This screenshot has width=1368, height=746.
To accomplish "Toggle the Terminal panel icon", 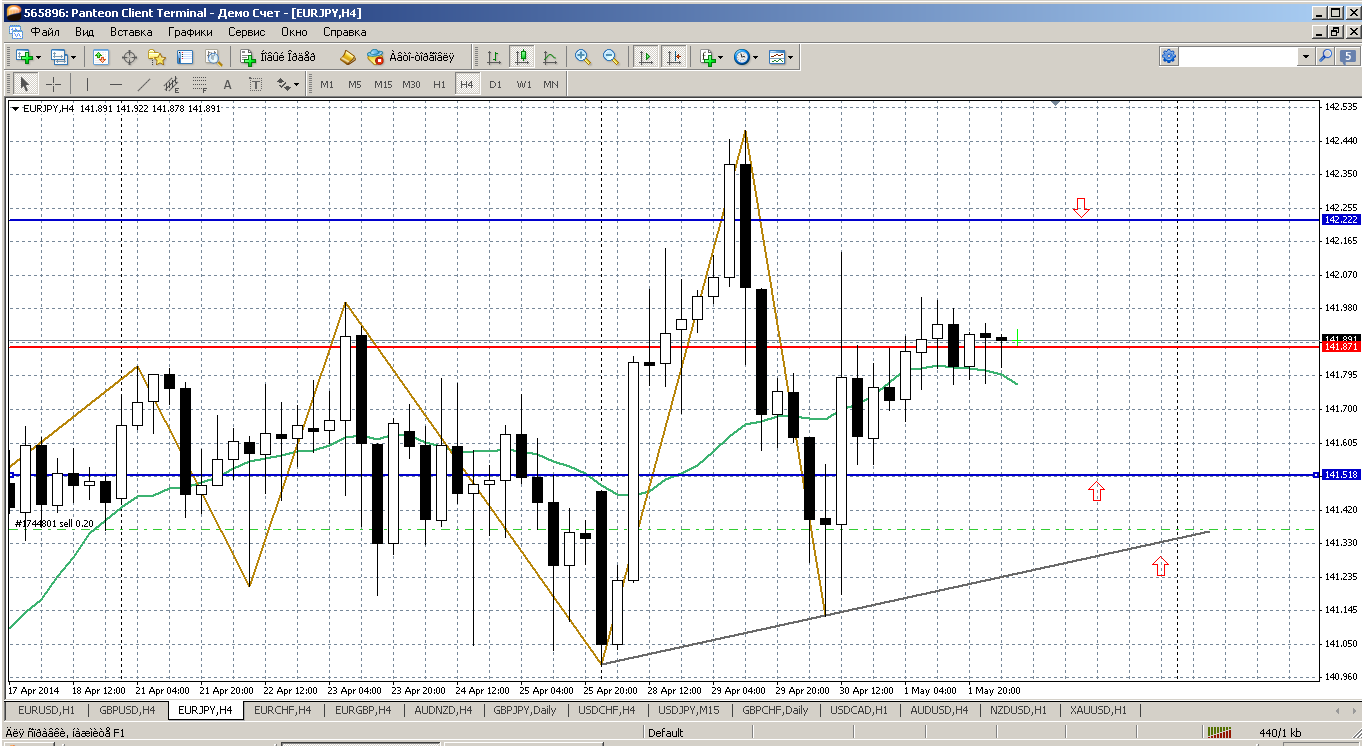I will [x=185, y=57].
